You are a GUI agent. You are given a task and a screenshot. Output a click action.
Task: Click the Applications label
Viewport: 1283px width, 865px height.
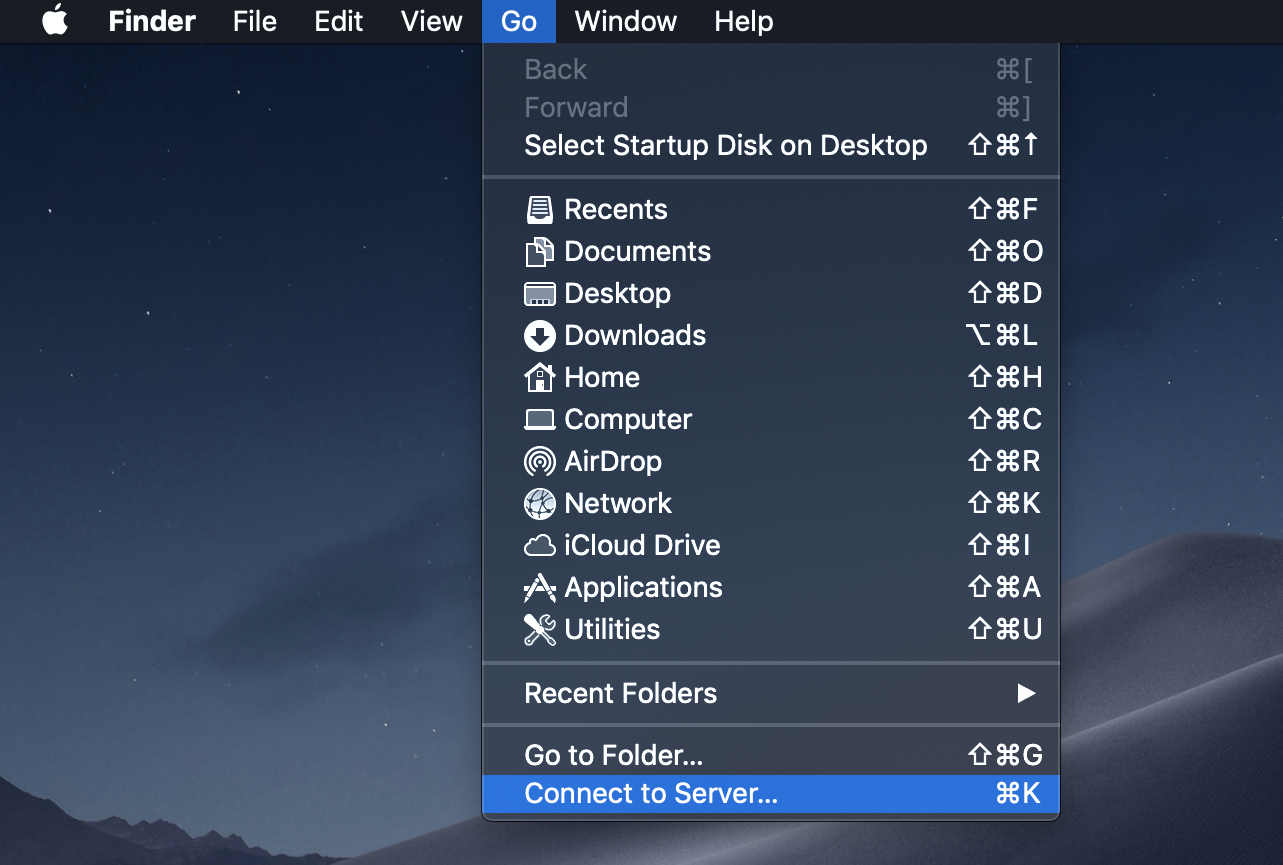coord(643,587)
